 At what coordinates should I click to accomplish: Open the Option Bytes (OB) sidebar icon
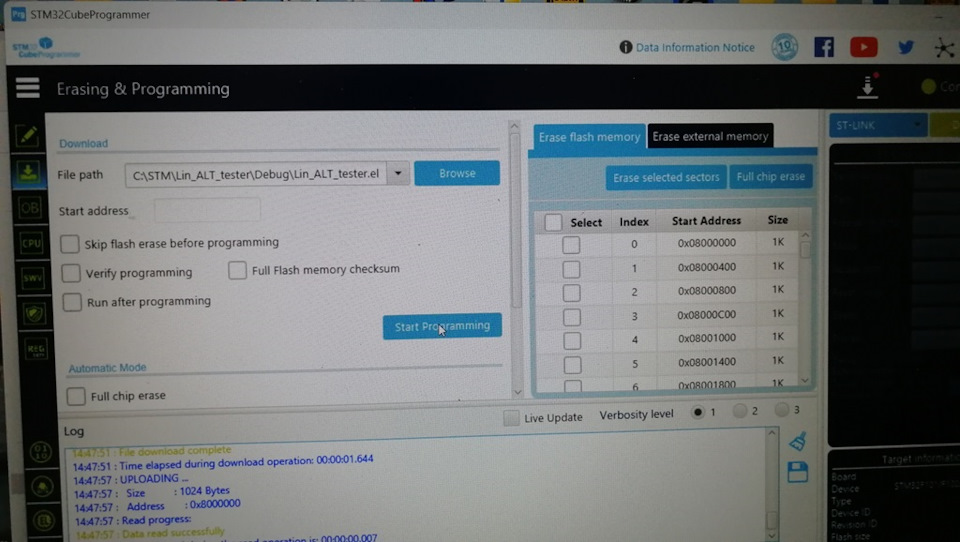coord(29,208)
